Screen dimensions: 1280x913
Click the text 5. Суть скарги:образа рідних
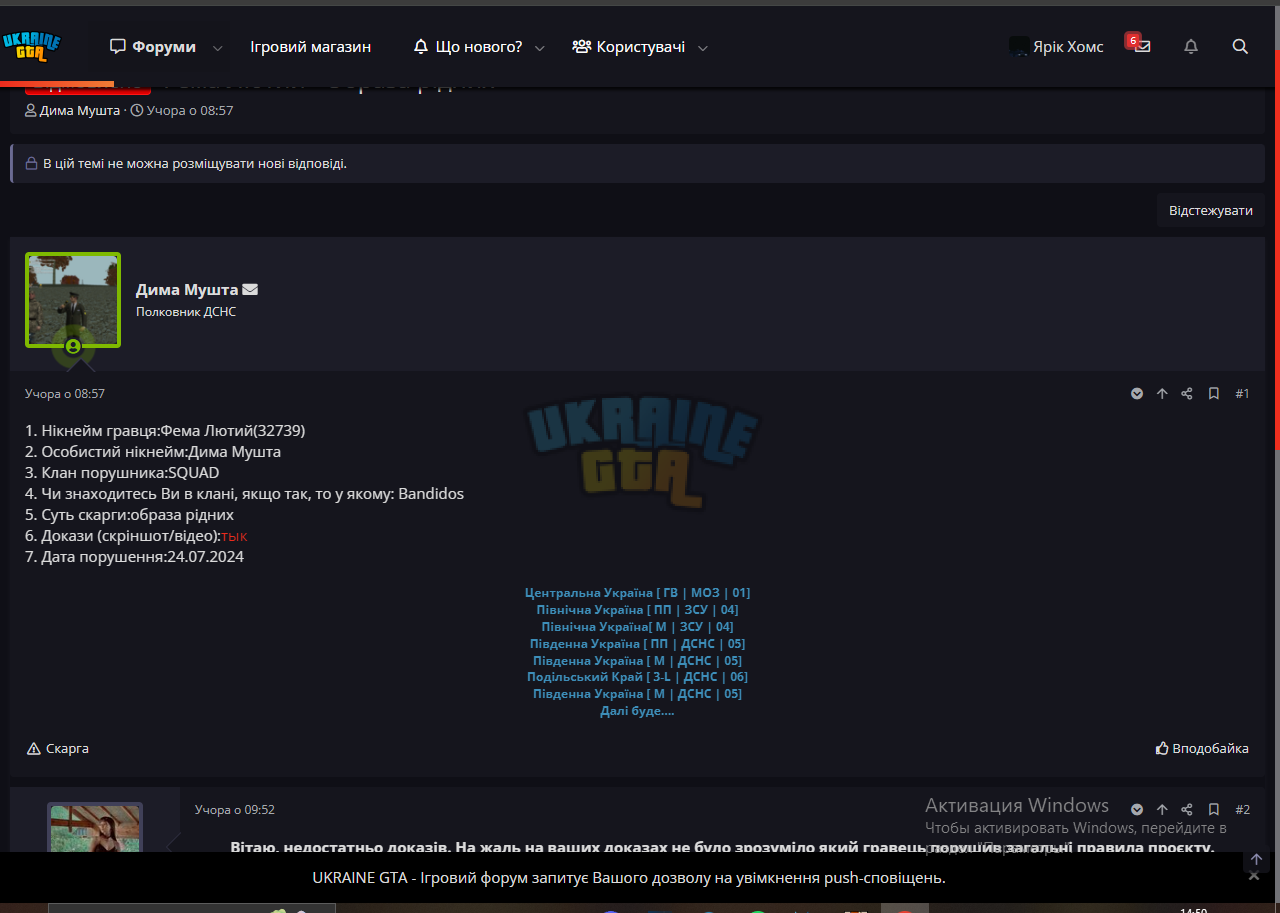point(130,515)
